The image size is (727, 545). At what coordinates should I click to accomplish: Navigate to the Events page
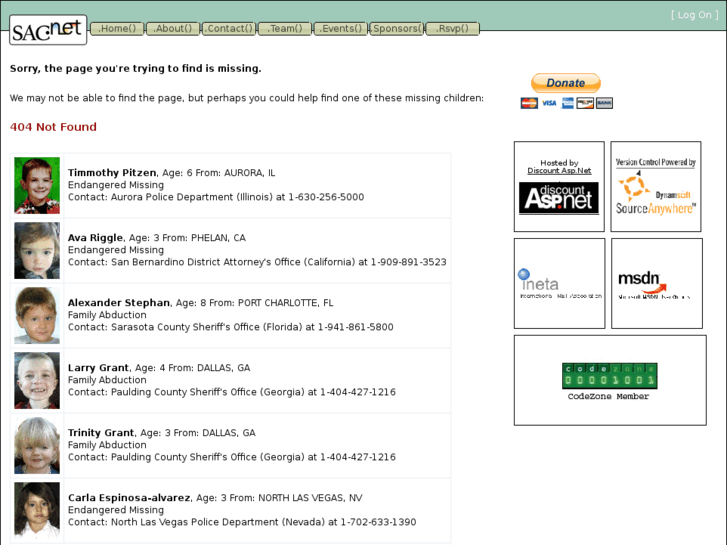click(341, 29)
